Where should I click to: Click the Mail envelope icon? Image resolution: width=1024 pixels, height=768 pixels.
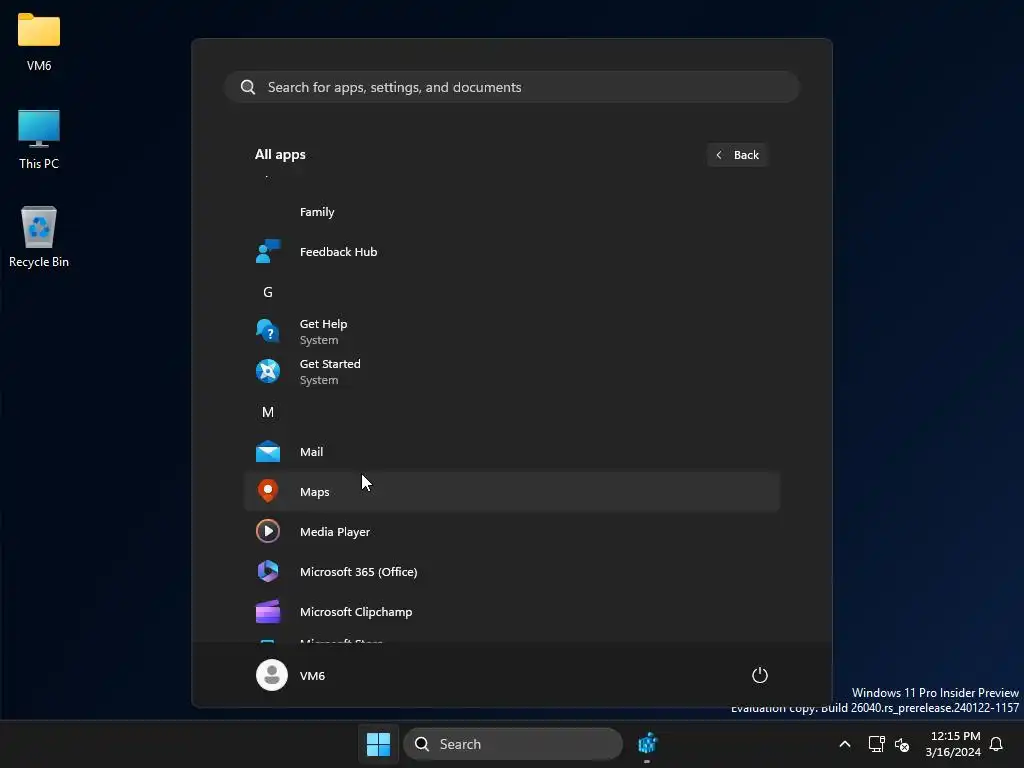pos(268,452)
